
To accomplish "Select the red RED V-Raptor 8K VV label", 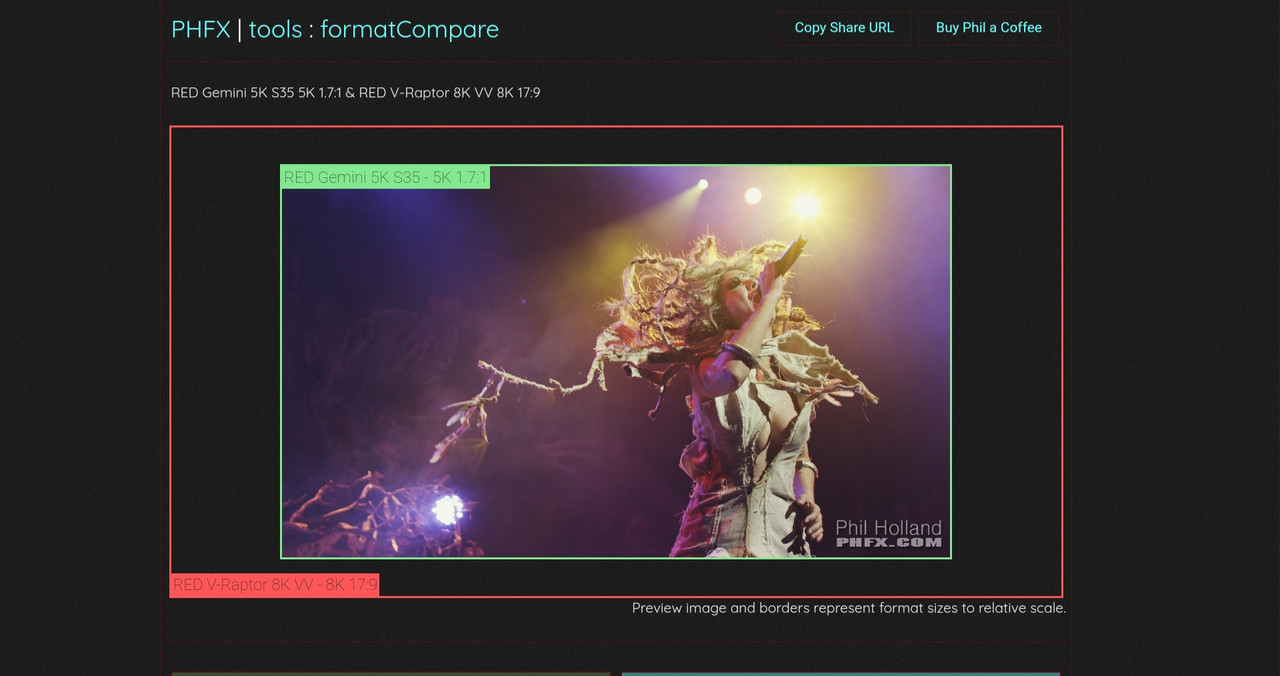I will point(275,585).
